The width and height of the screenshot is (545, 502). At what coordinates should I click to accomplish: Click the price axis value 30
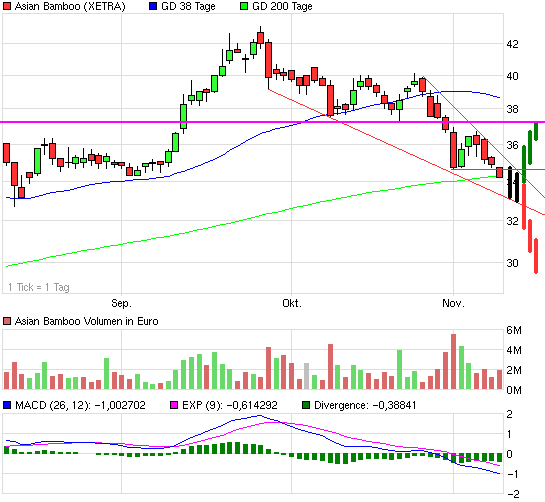point(512,263)
